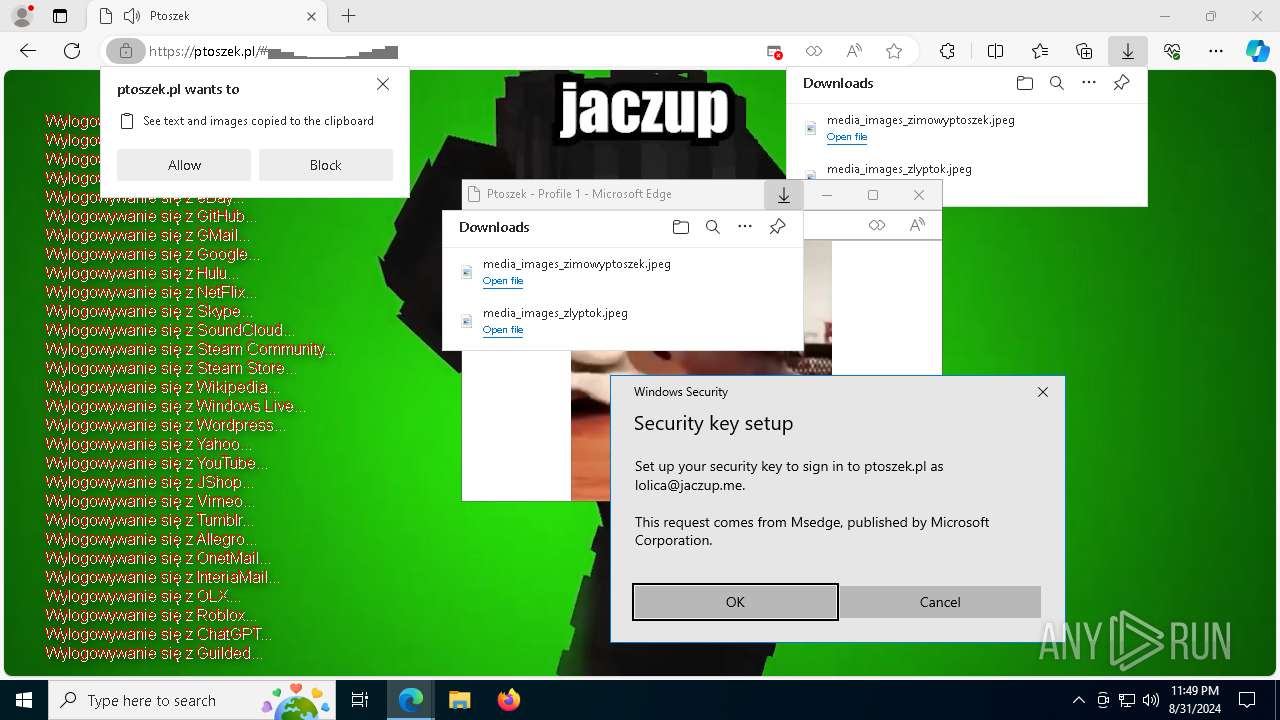This screenshot has height=720, width=1280.
Task: Open the Windows Start menu
Action: coord(24,700)
